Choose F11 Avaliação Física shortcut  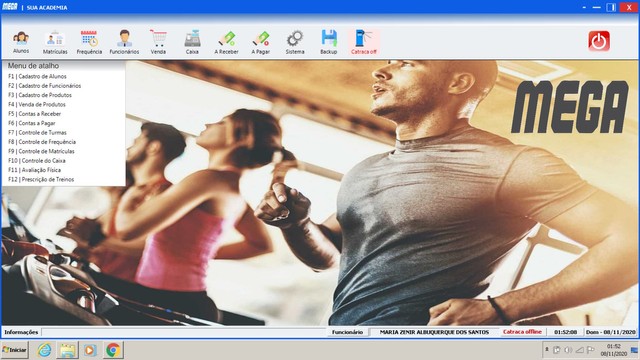pyautogui.click(x=34, y=170)
